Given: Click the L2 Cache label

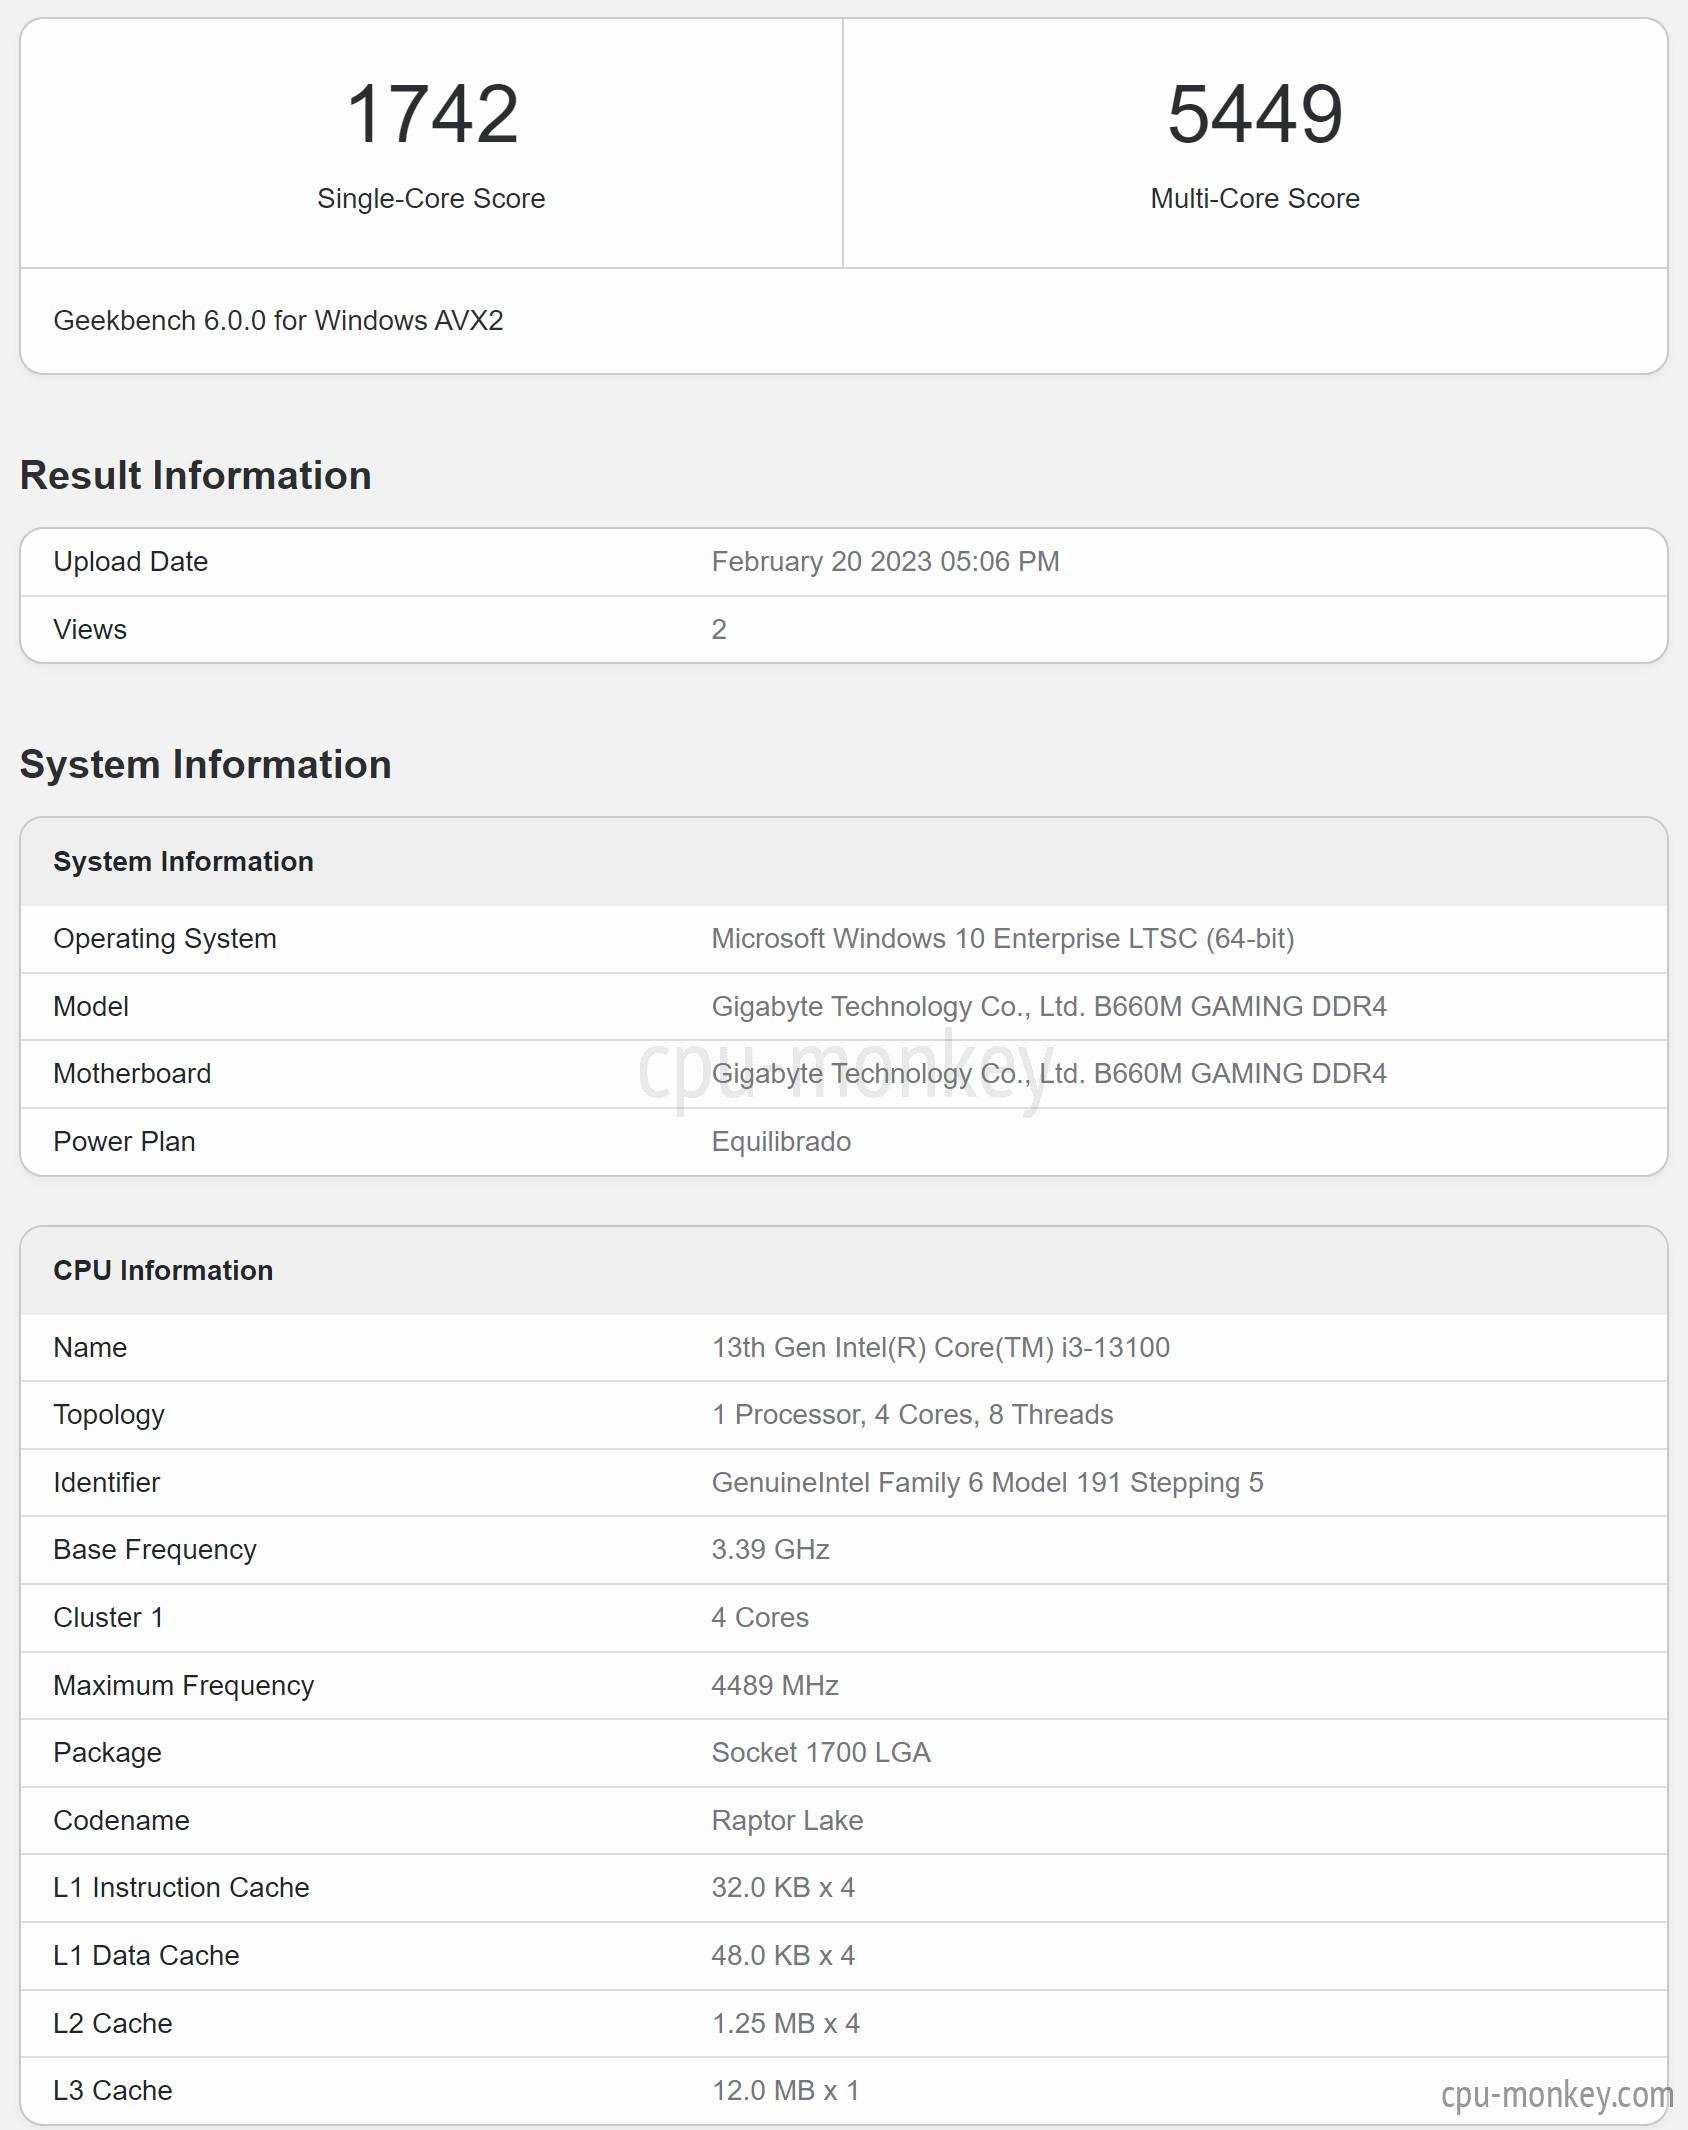Looking at the screenshot, I should pyautogui.click(x=113, y=2023).
